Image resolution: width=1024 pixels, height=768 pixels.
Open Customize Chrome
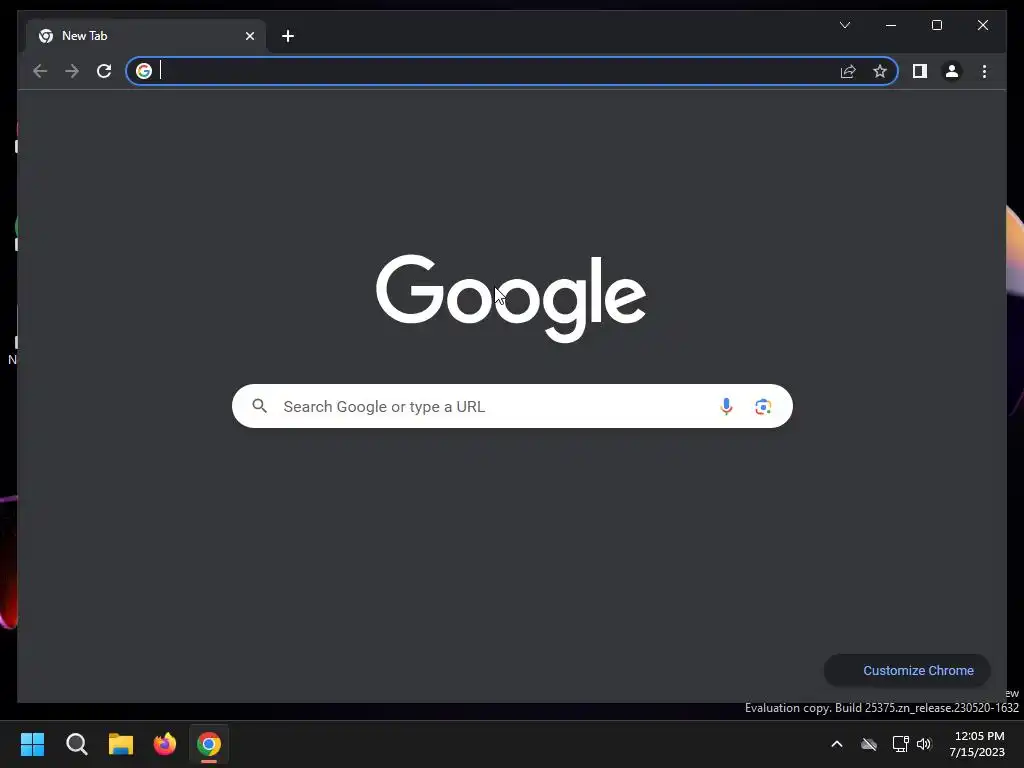pyautogui.click(x=907, y=671)
